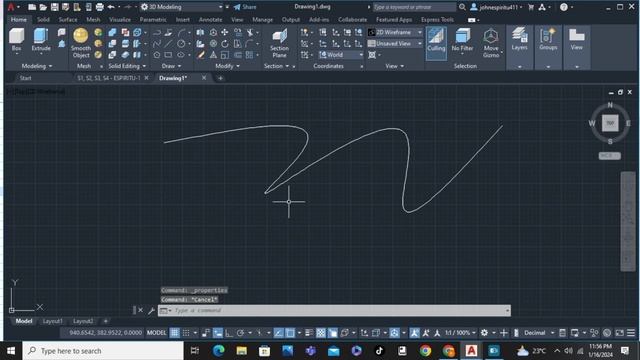Click the Undo arrow
Screen dimensions: 640x360
click(x=111, y=7)
